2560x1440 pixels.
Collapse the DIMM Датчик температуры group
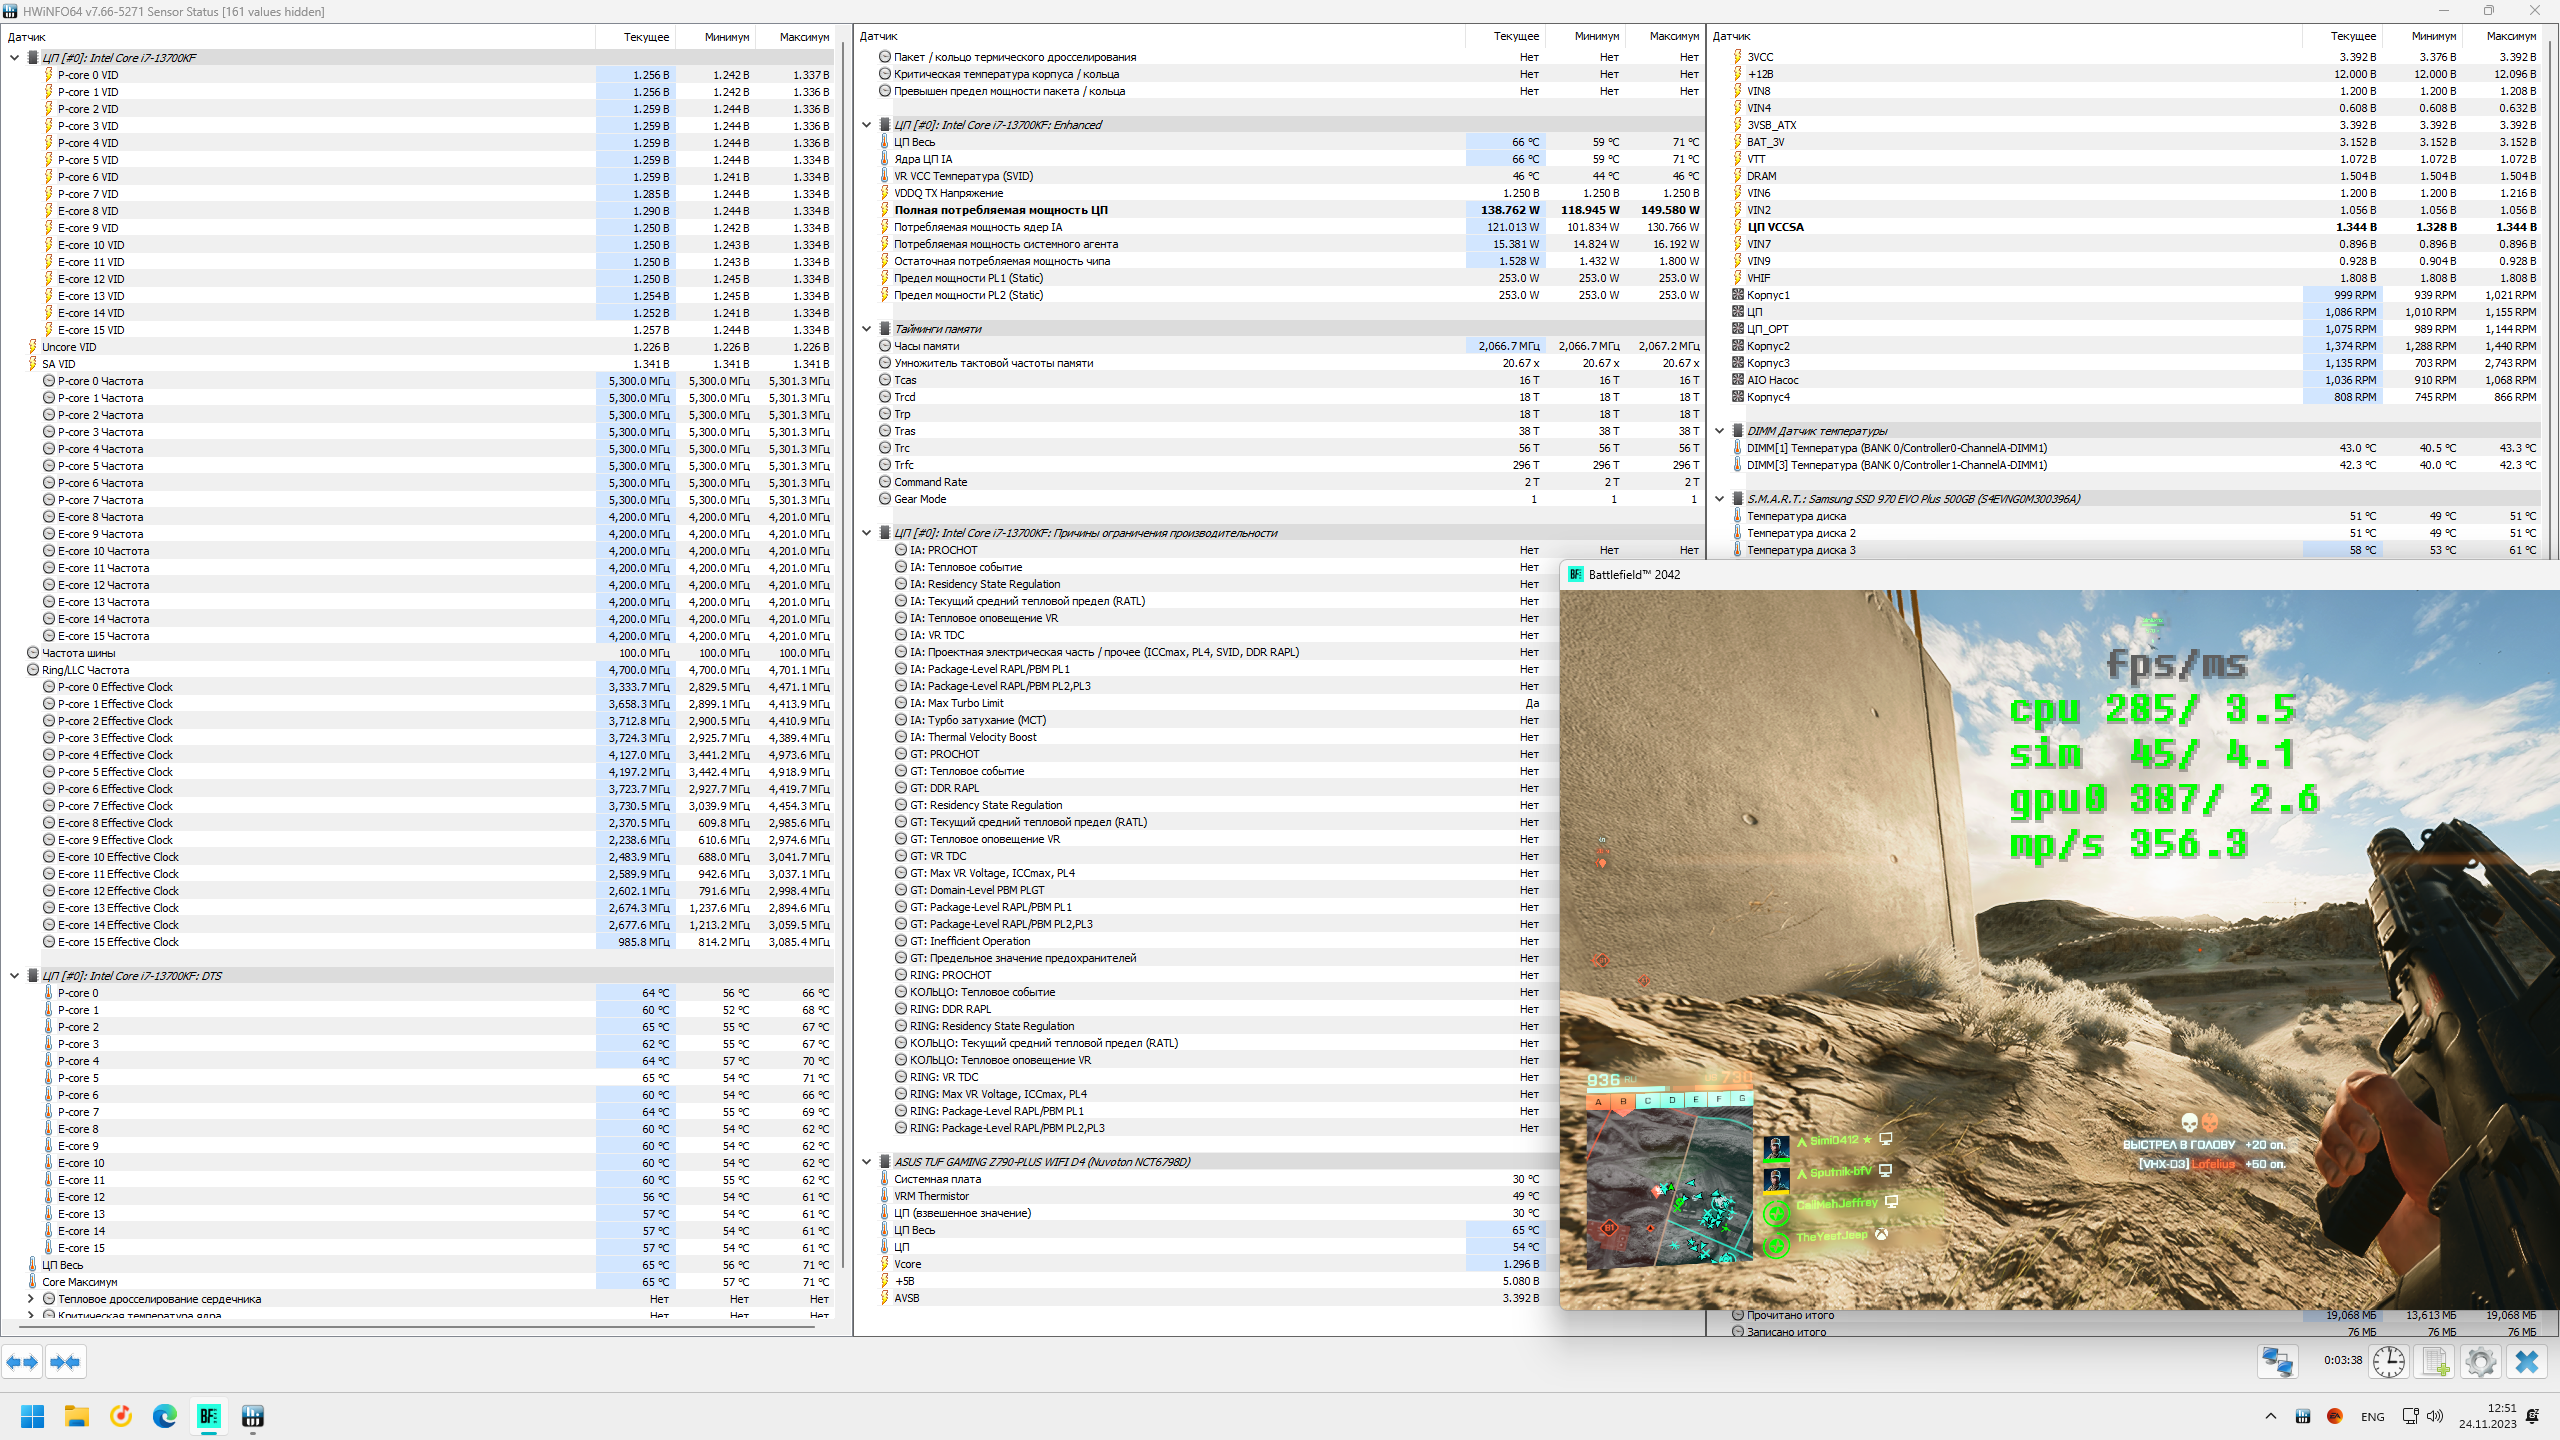coord(1720,431)
